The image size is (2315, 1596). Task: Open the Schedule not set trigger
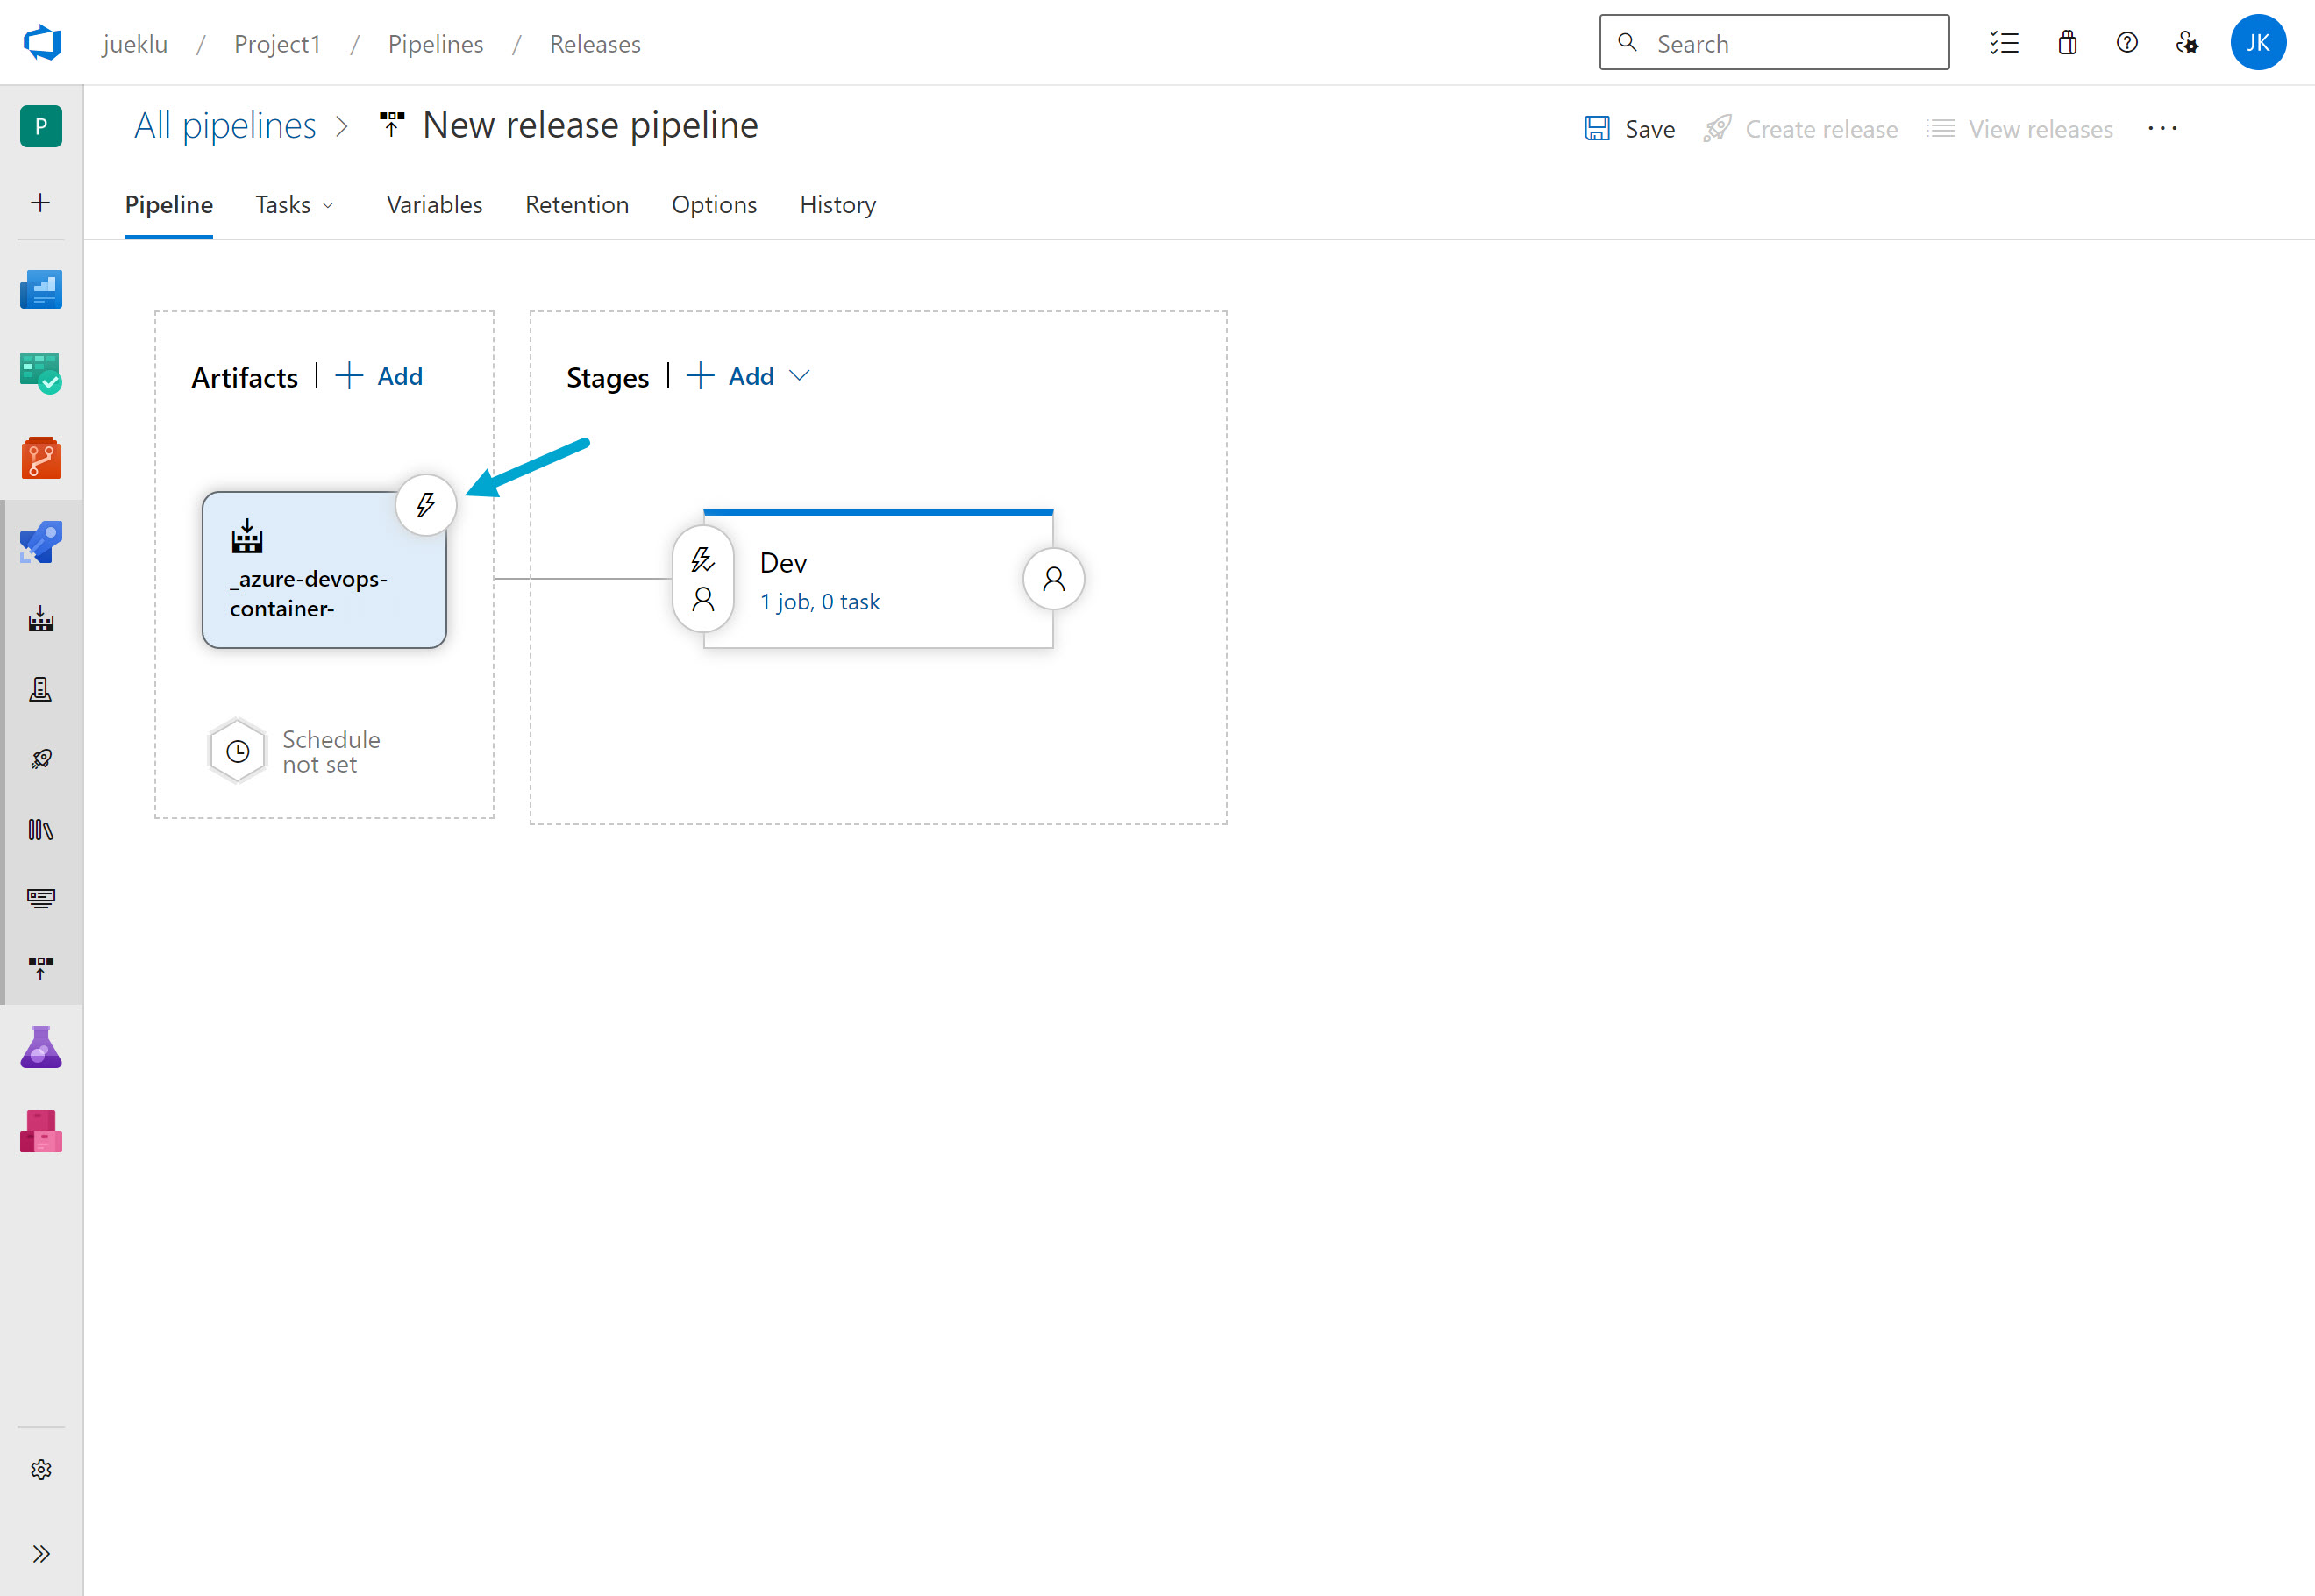point(238,751)
